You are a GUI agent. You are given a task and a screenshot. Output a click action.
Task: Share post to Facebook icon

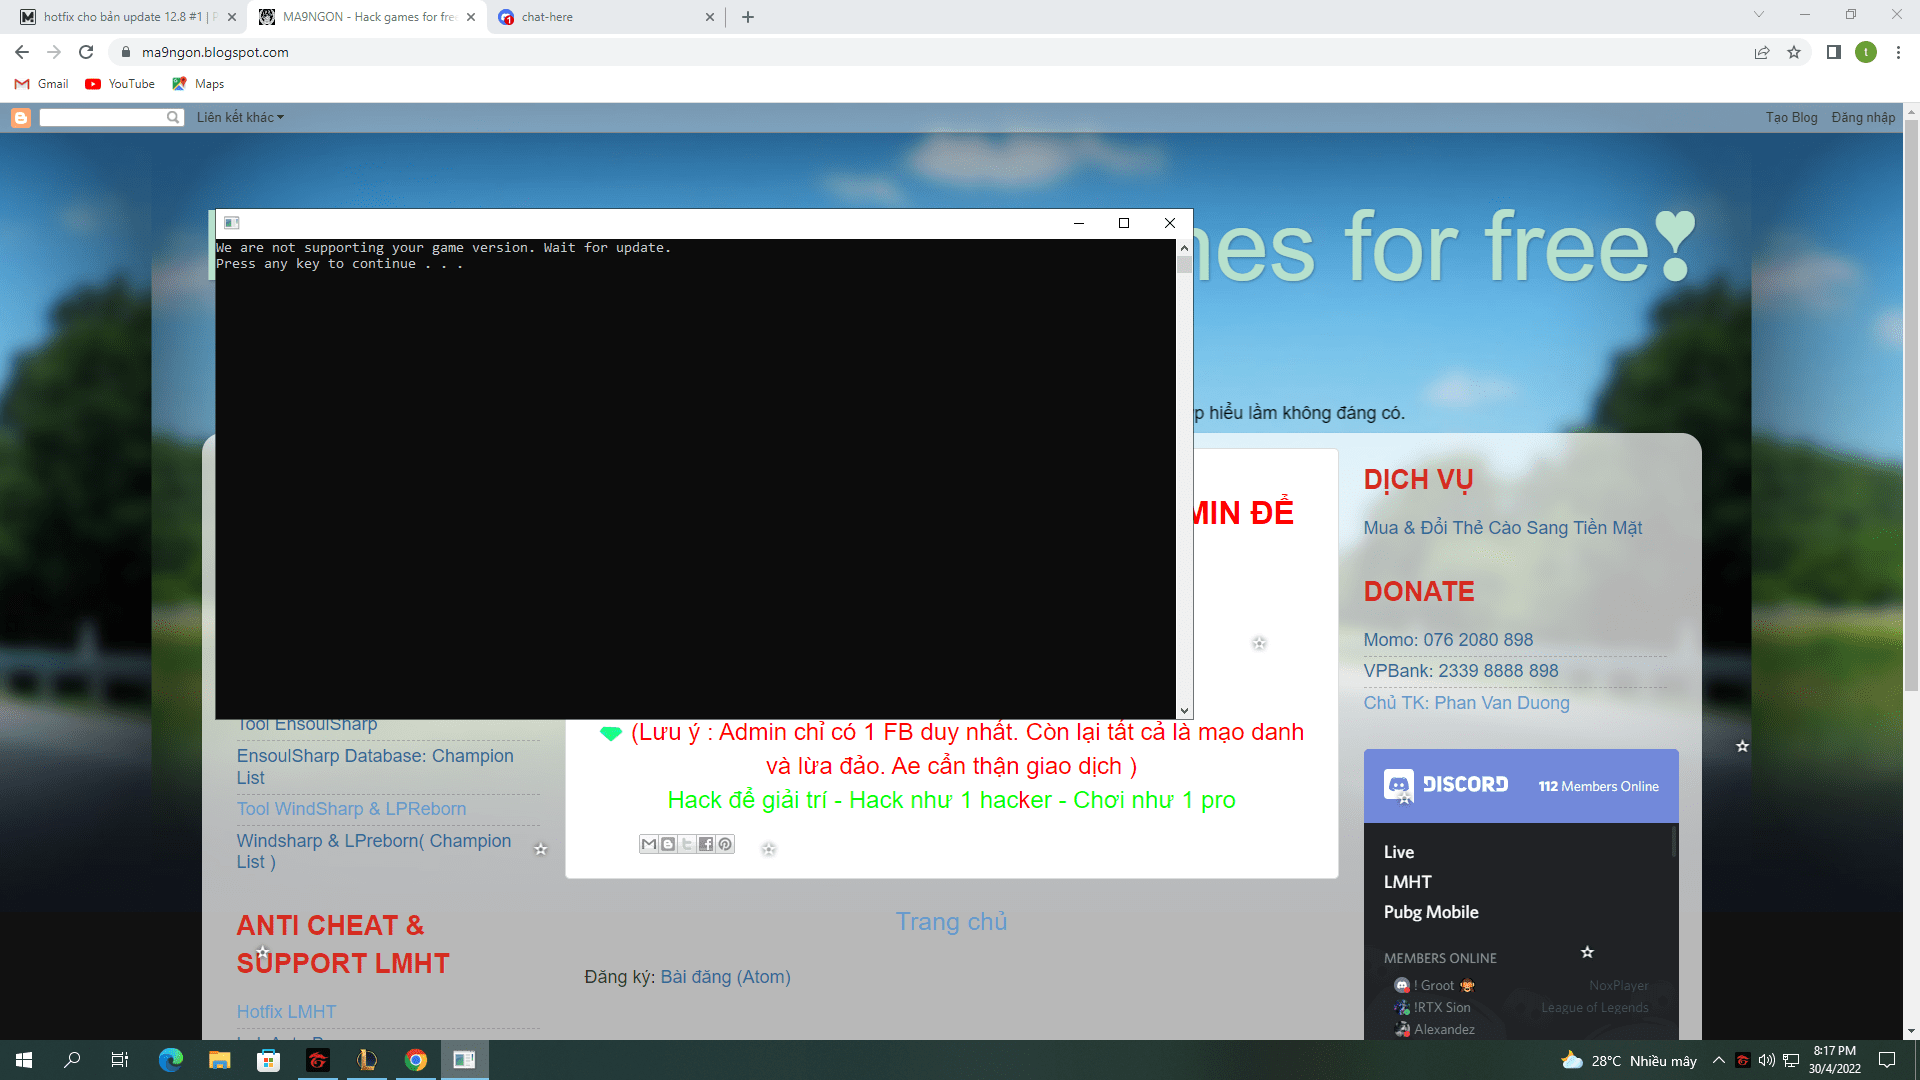[706, 844]
